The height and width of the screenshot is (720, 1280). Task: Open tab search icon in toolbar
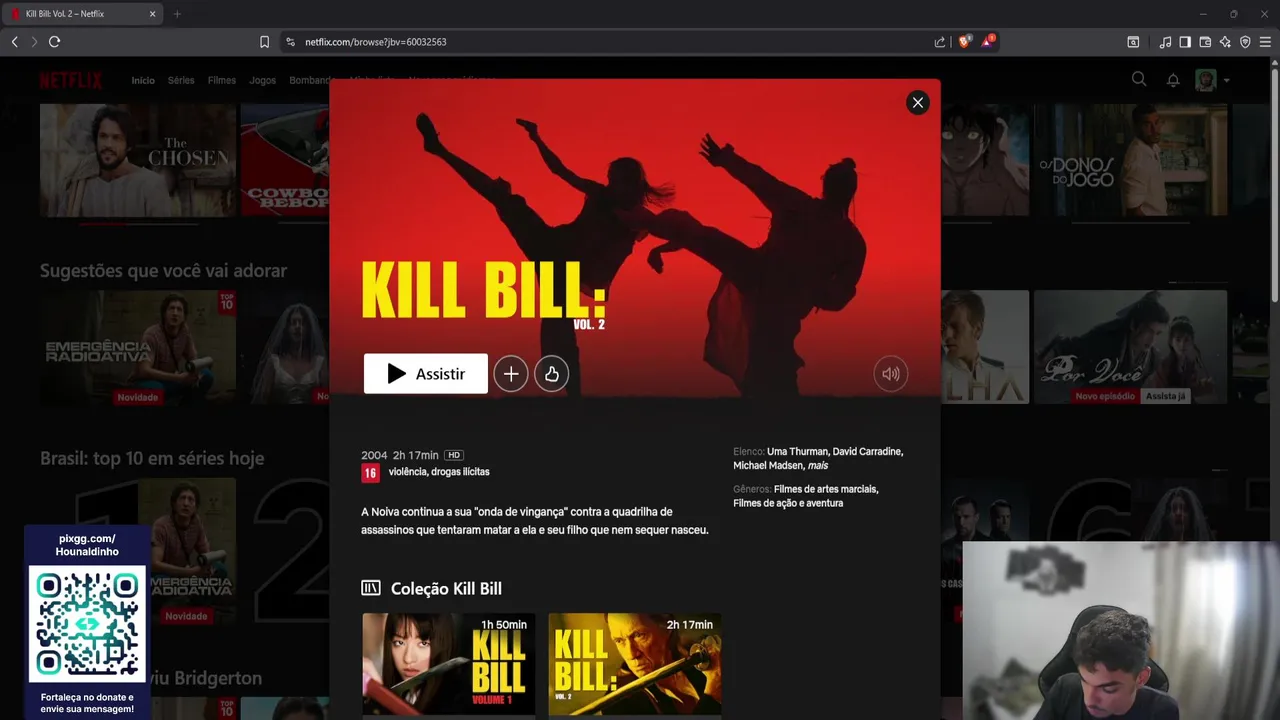pos(1133,42)
